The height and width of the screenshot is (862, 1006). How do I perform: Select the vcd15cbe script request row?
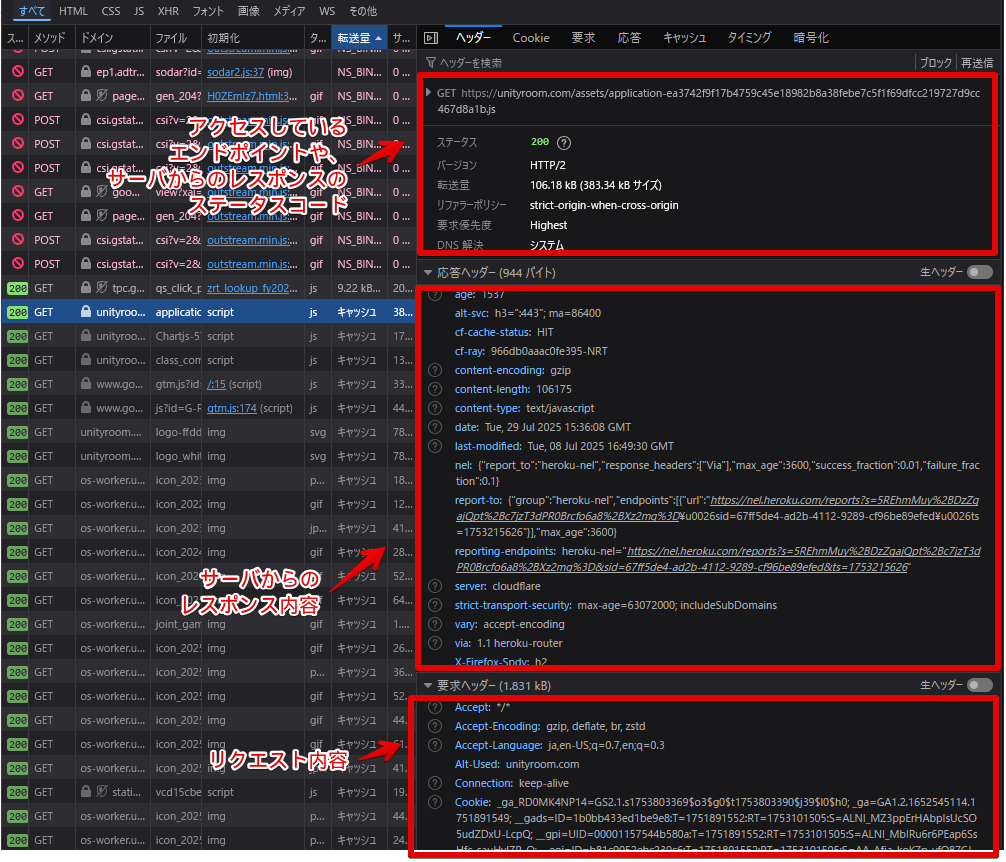click(x=209, y=792)
